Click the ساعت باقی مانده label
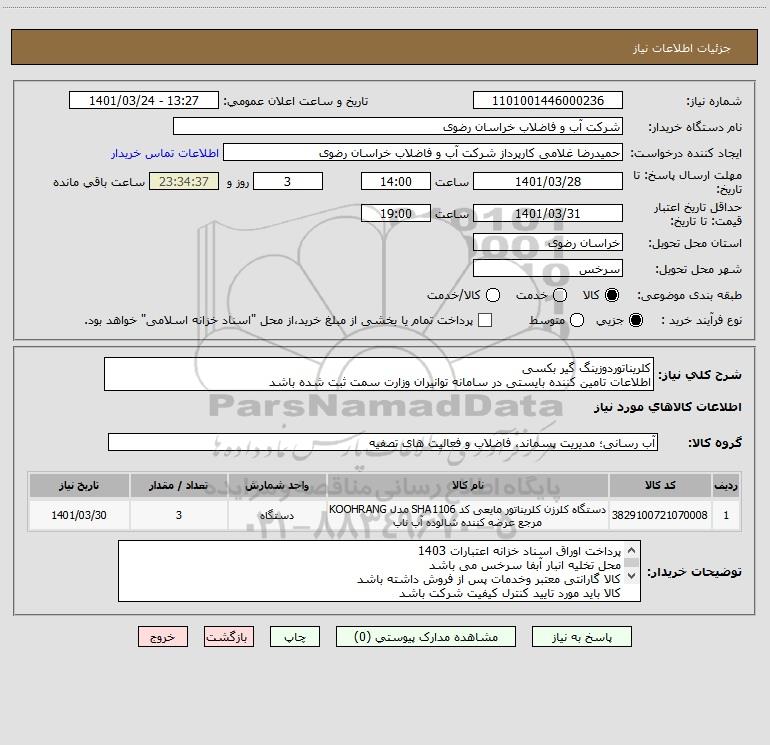This screenshot has width=770, height=745. (x=99, y=182)
